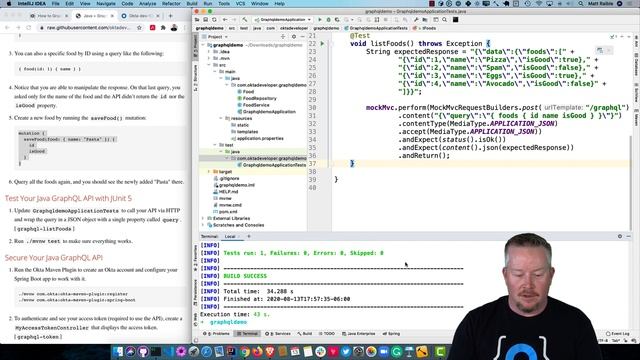The width and height of the screenshot is (640, 360).
Task: Select the Local terminal tab
Action: 230,236
